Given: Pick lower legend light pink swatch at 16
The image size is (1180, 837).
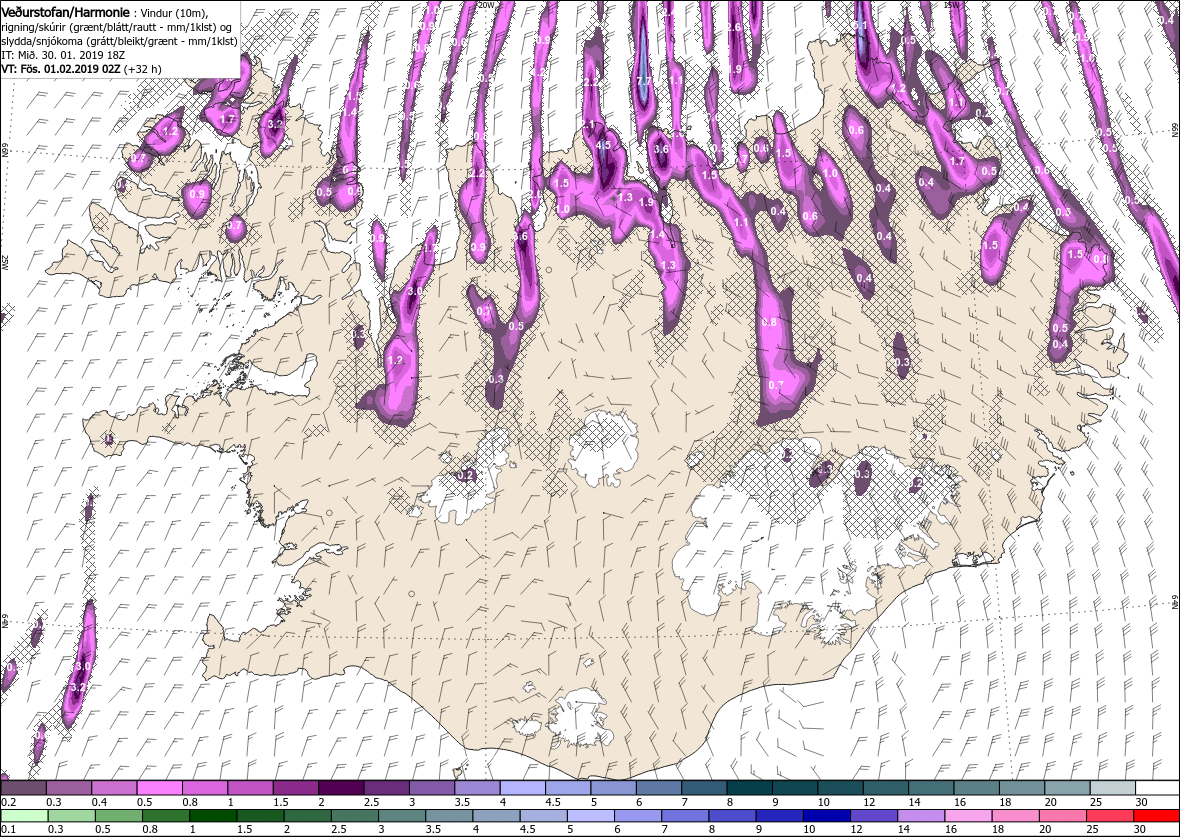Looking at the screenshot, I should 967,816.
